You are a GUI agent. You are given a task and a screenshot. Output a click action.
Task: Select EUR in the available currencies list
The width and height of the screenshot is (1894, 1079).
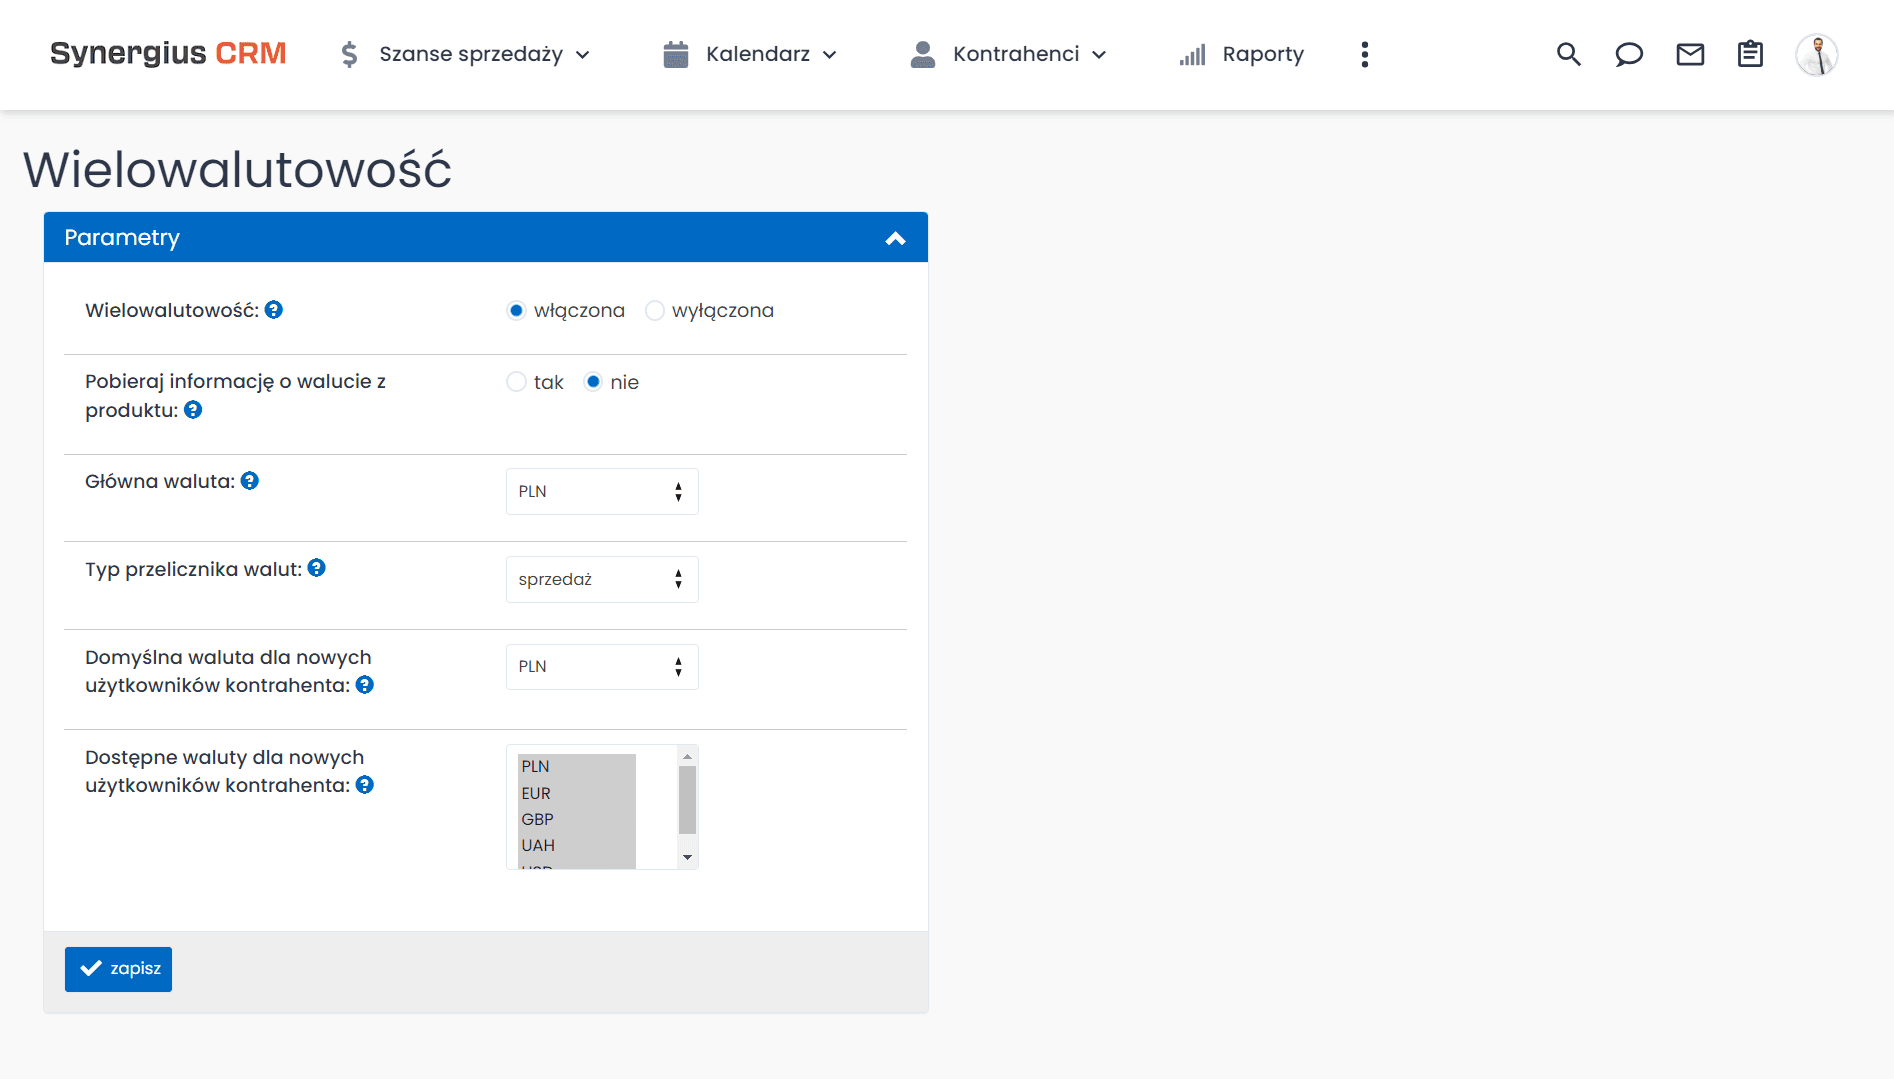point(536,792)
